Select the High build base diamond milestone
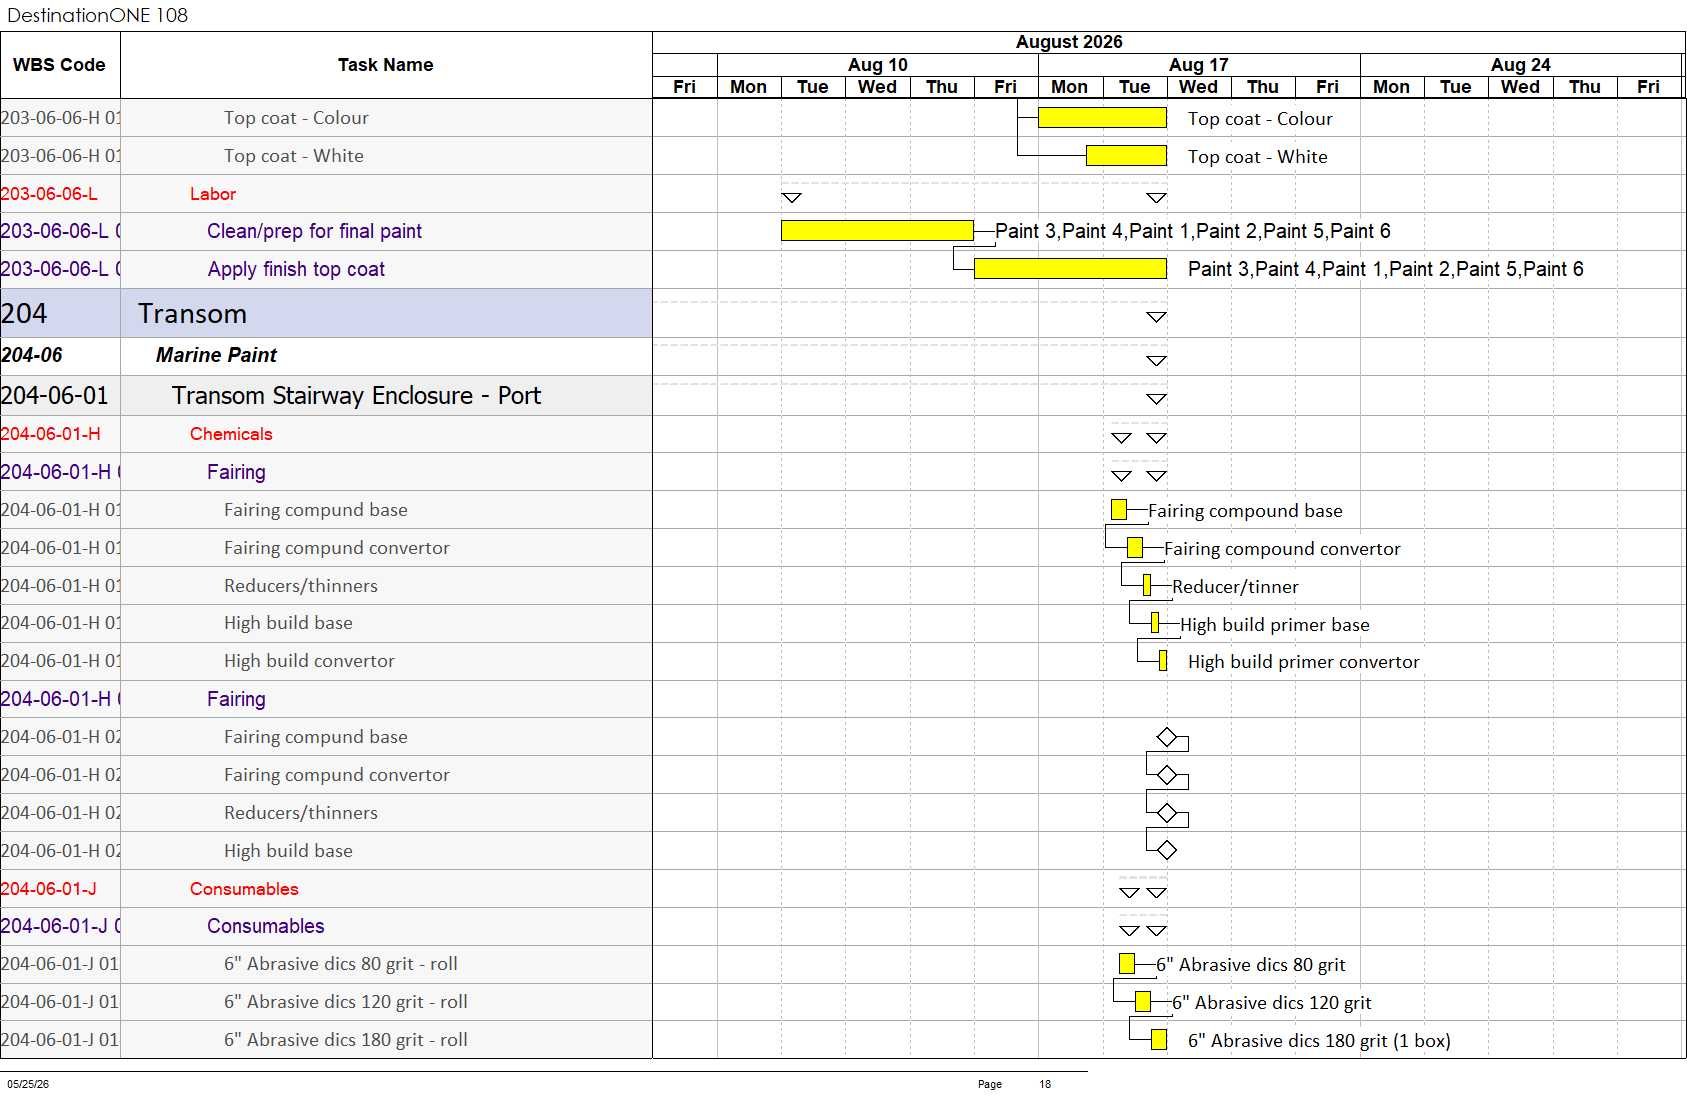The image size is (1687, 1097). [x=1167, y=851]
